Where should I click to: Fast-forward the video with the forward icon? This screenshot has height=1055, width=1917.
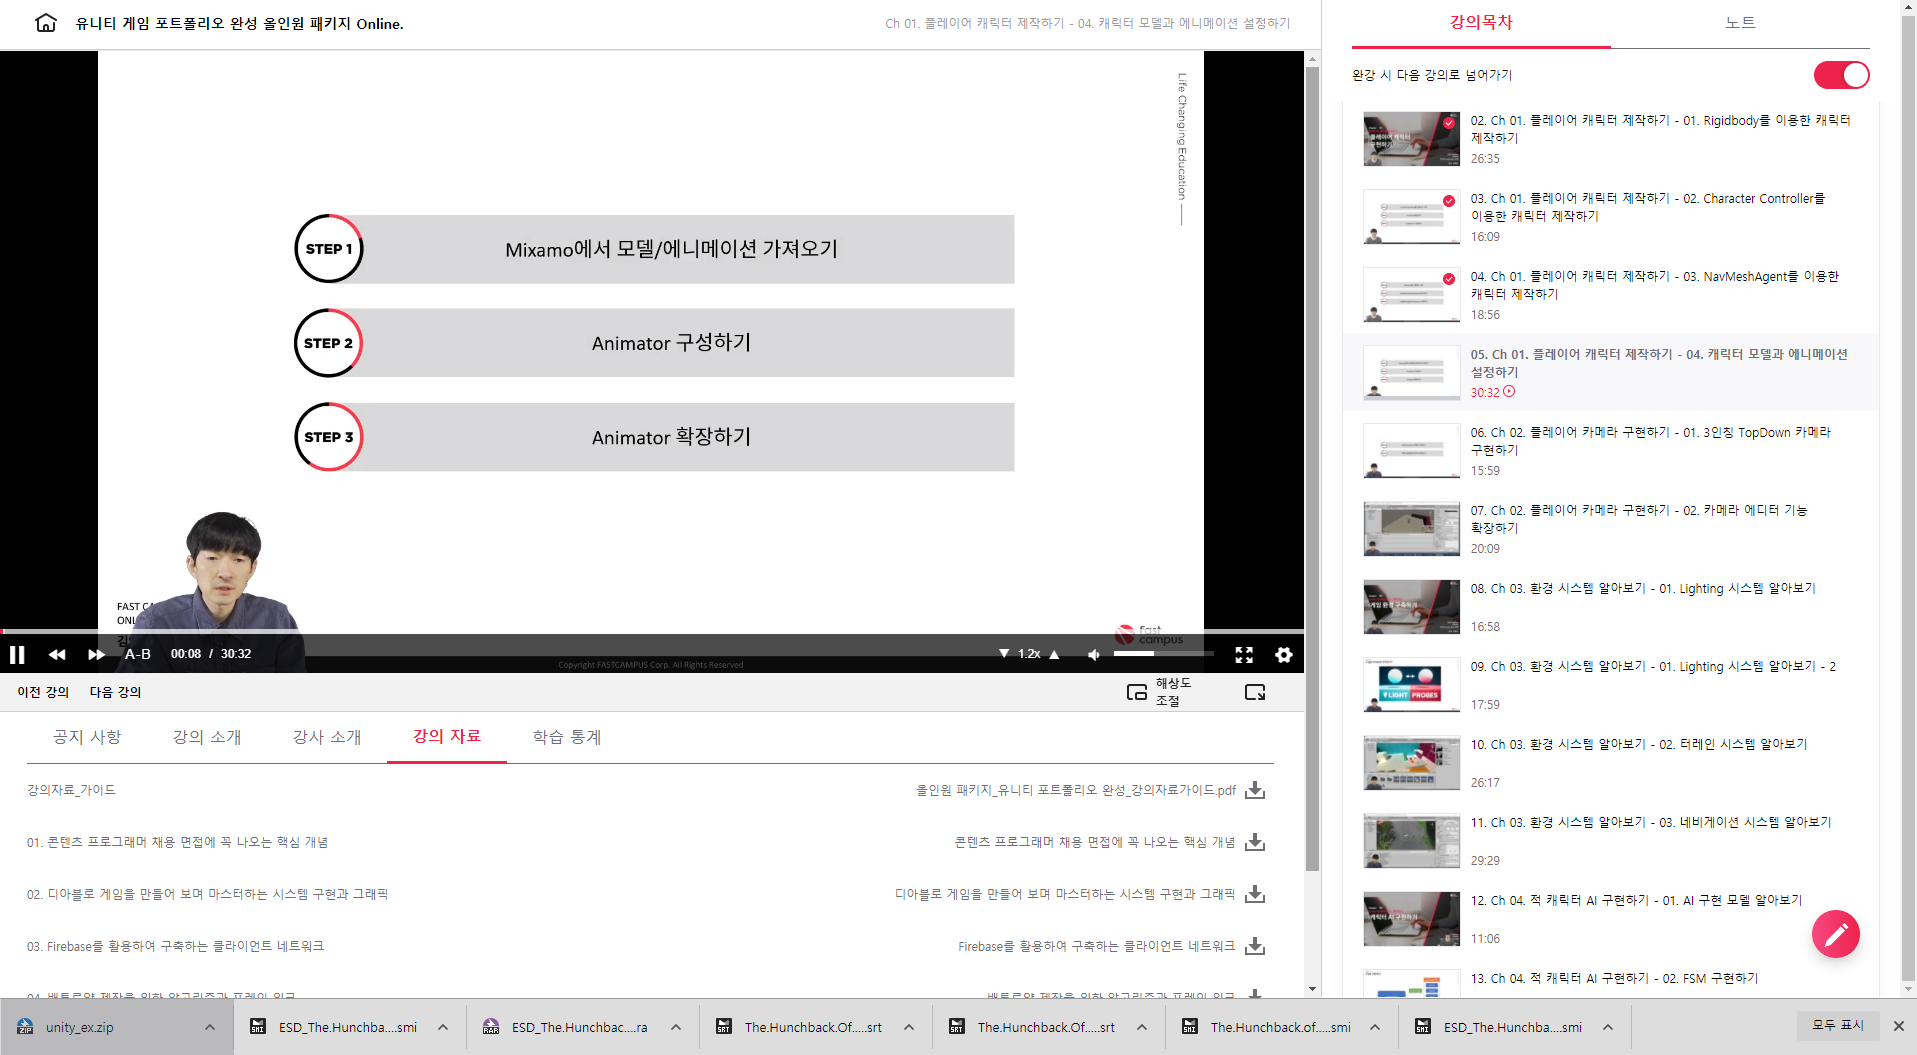click(96, 655)
